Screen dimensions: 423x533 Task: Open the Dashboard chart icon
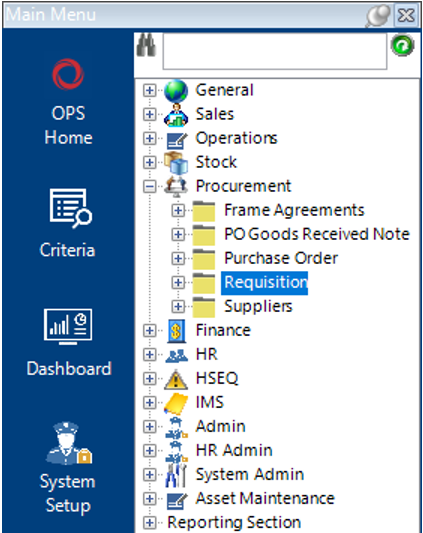[x=68, y=326]
